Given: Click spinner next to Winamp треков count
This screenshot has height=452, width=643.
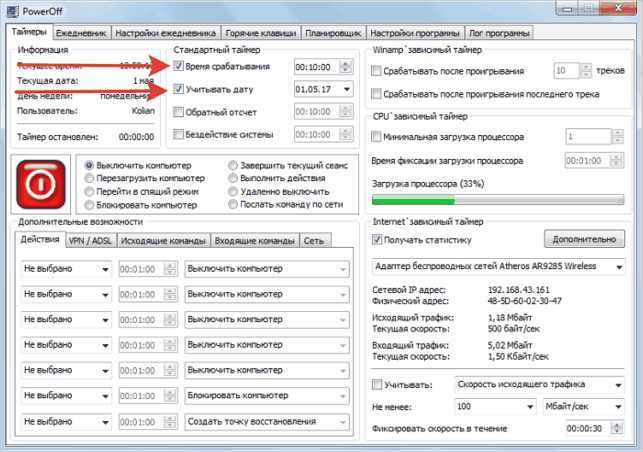Looking at the screenshot, I should coord(586,71).
